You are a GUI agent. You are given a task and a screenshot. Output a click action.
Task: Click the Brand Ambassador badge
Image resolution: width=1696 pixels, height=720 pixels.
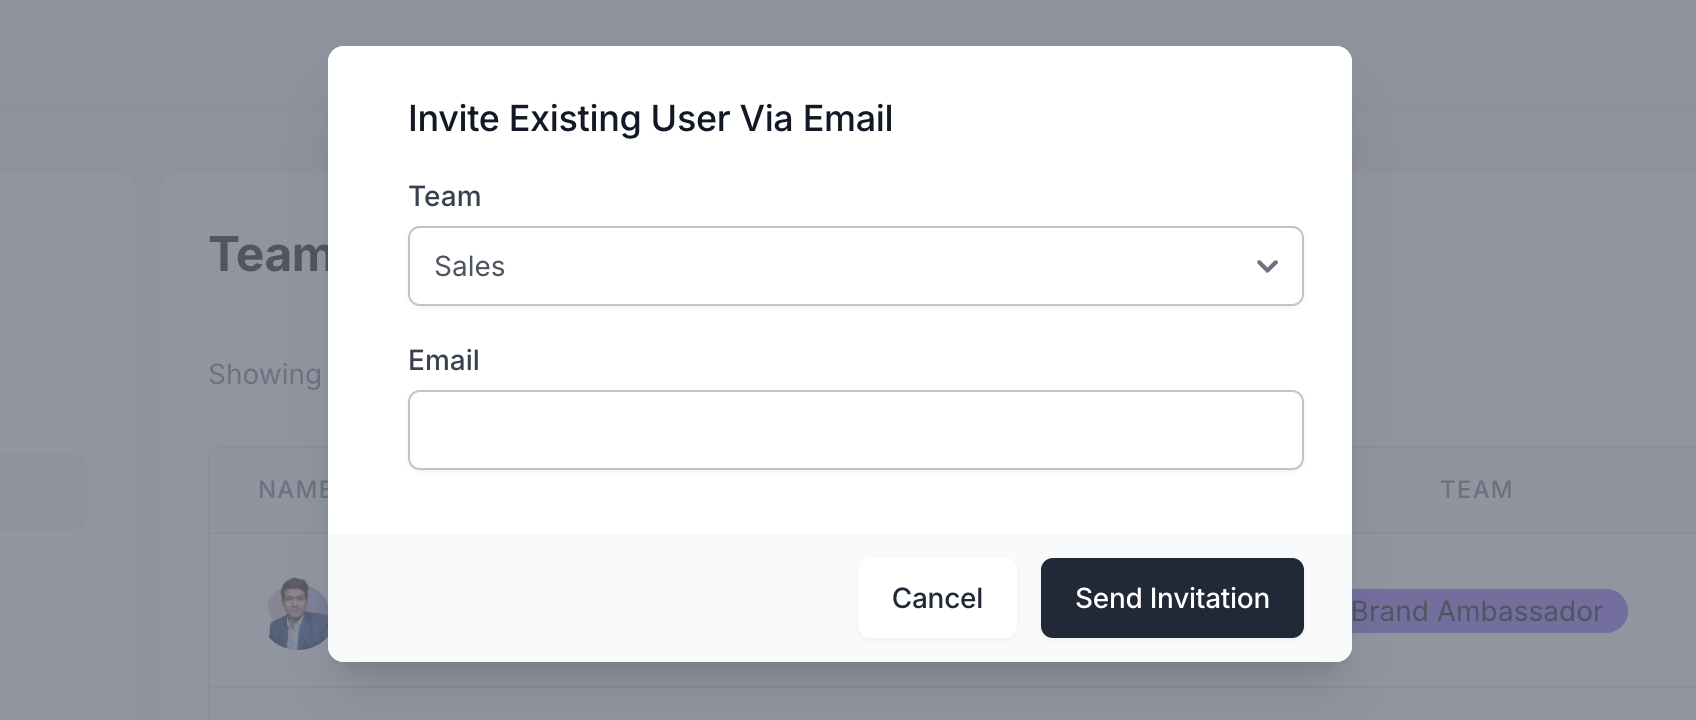click(1489, 611)
